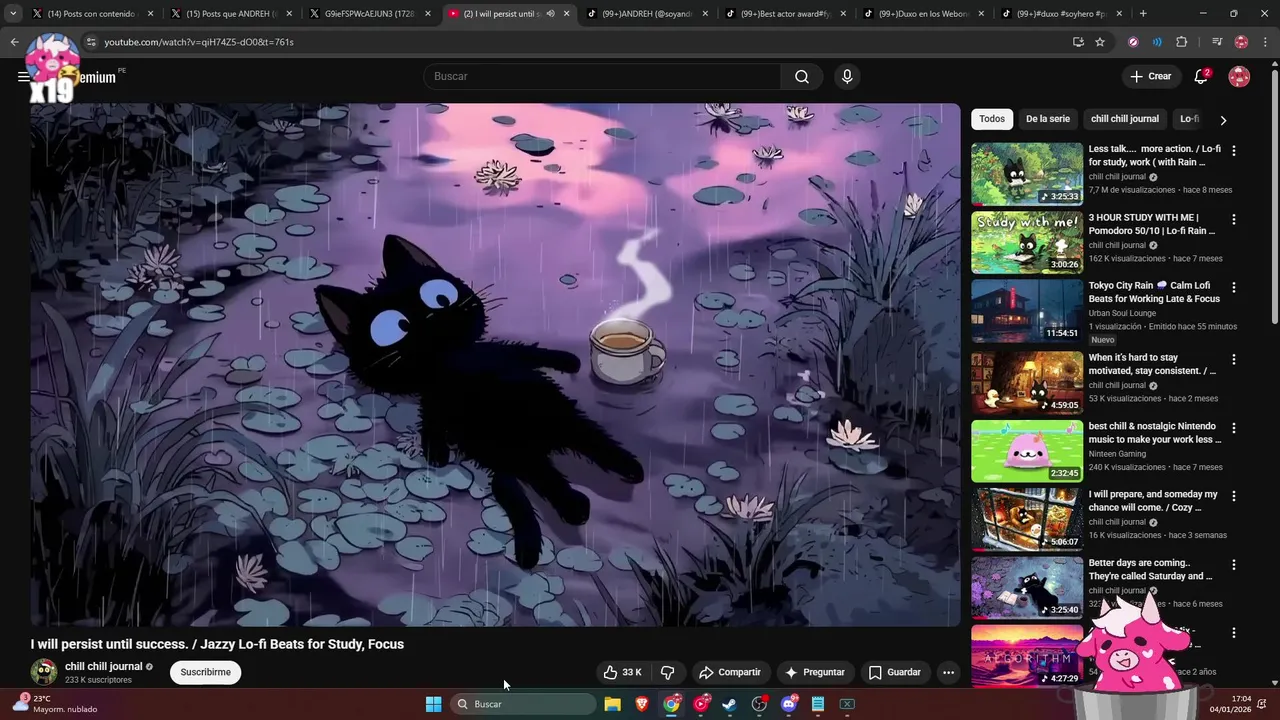1280x720 pixels.
Task: Open site information icon in address bar
Action: pos(91,42)
